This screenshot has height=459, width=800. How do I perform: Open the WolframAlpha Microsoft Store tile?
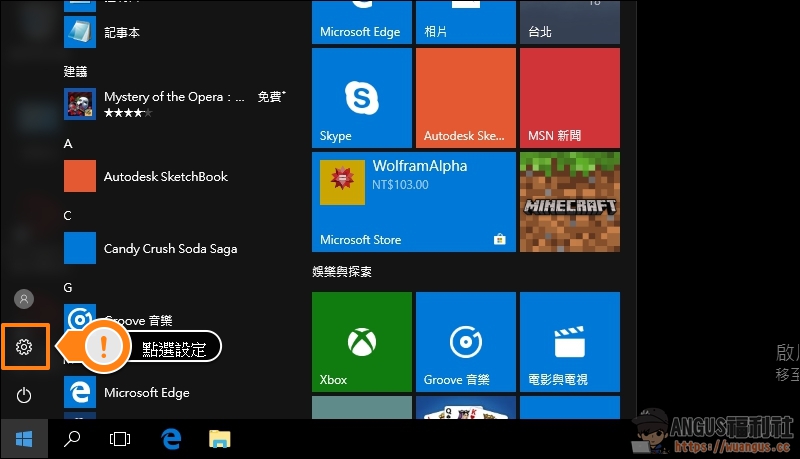click(413, 201)
